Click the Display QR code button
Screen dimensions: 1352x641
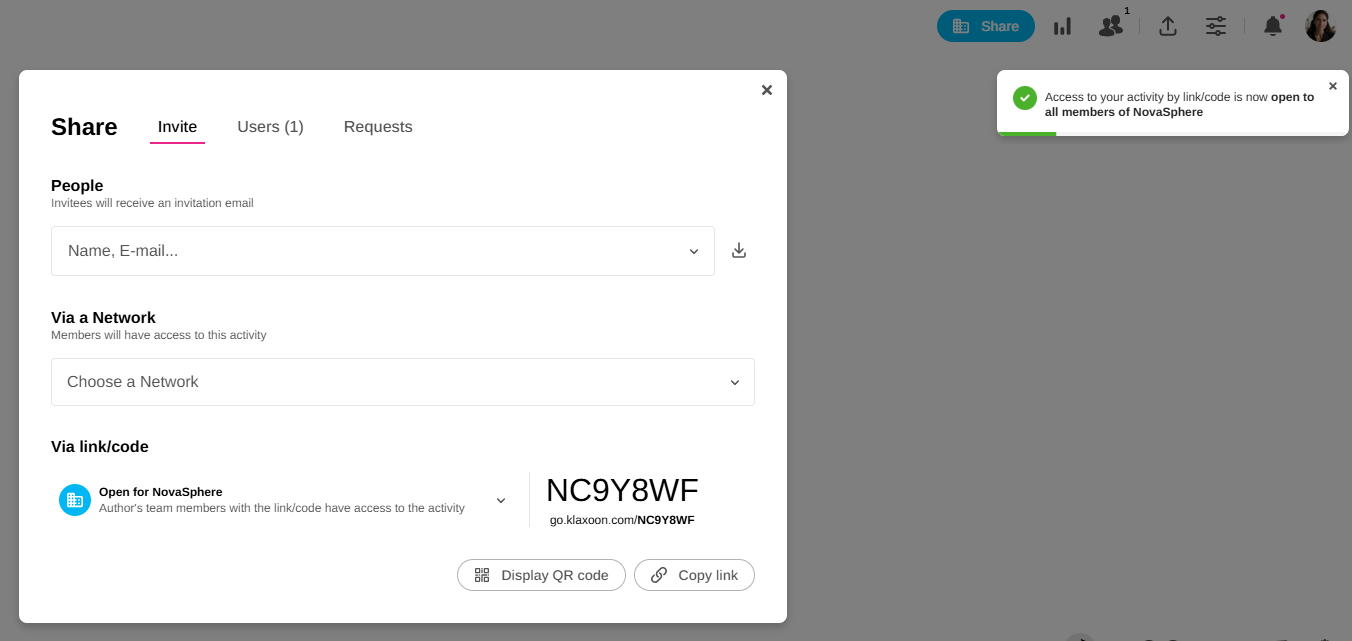pyautogui.click(x=541, y=575)
